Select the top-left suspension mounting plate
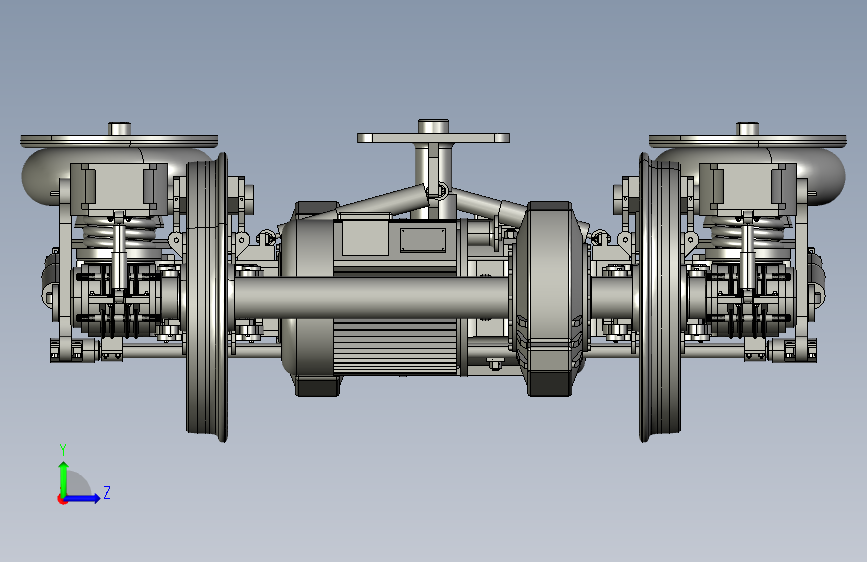Image resolution: width=867 pixels, height=562 pixels. point(119,141)
